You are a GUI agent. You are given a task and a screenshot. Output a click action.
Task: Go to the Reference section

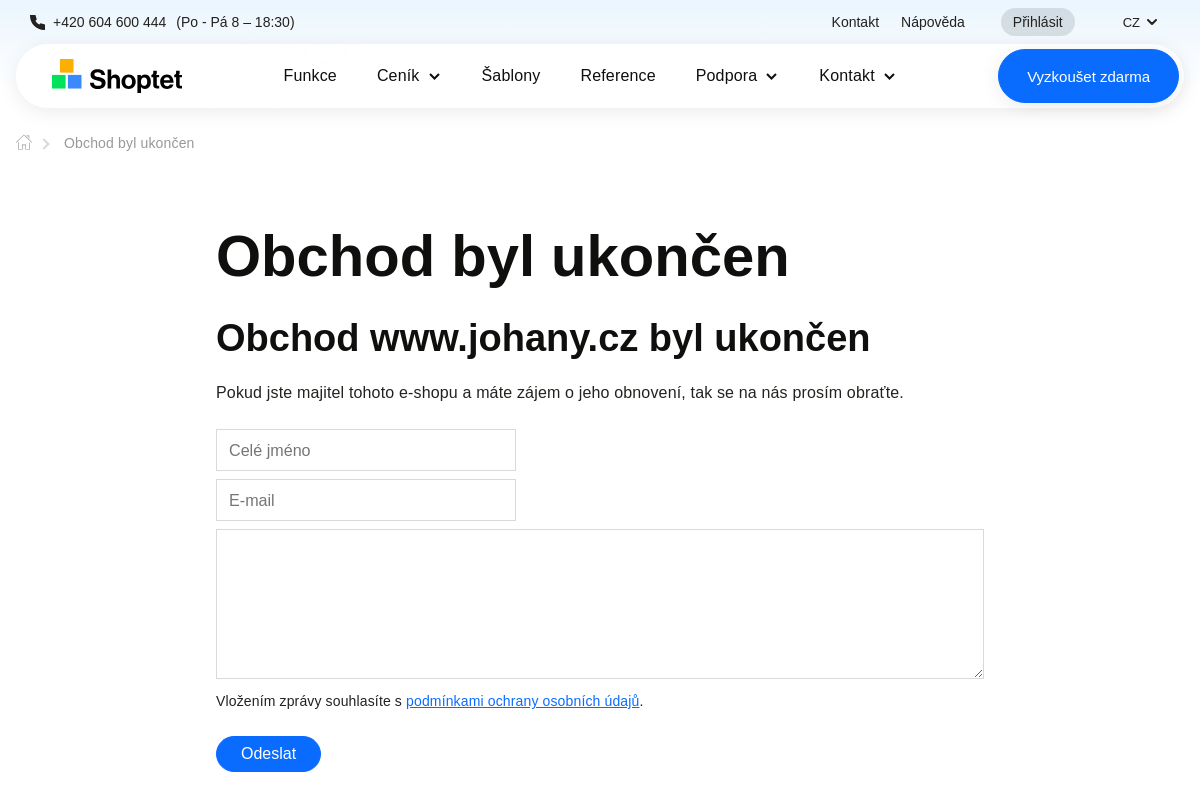(x=618, y=75)
